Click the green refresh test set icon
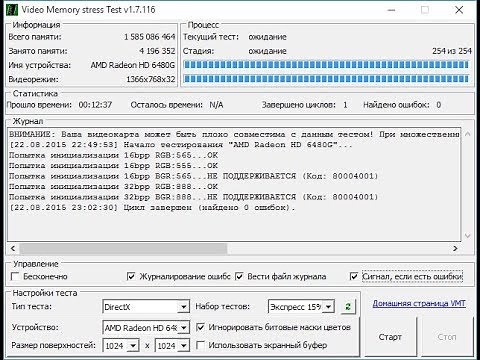The width and height of the screenshot is (480, 360). (x=348, y=307)
